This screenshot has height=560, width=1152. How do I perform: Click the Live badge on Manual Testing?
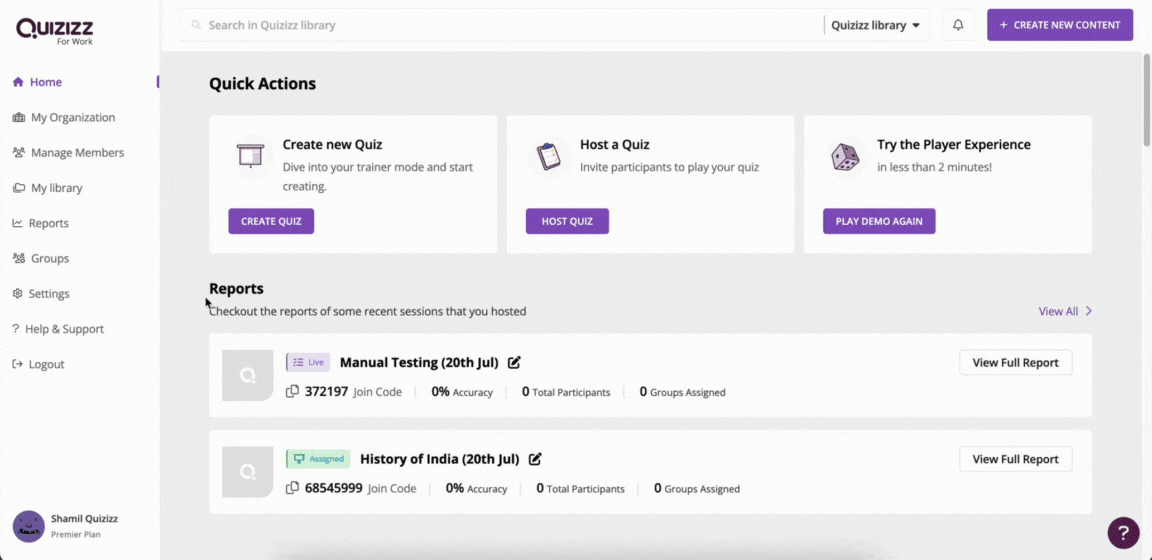click(308, 362)
